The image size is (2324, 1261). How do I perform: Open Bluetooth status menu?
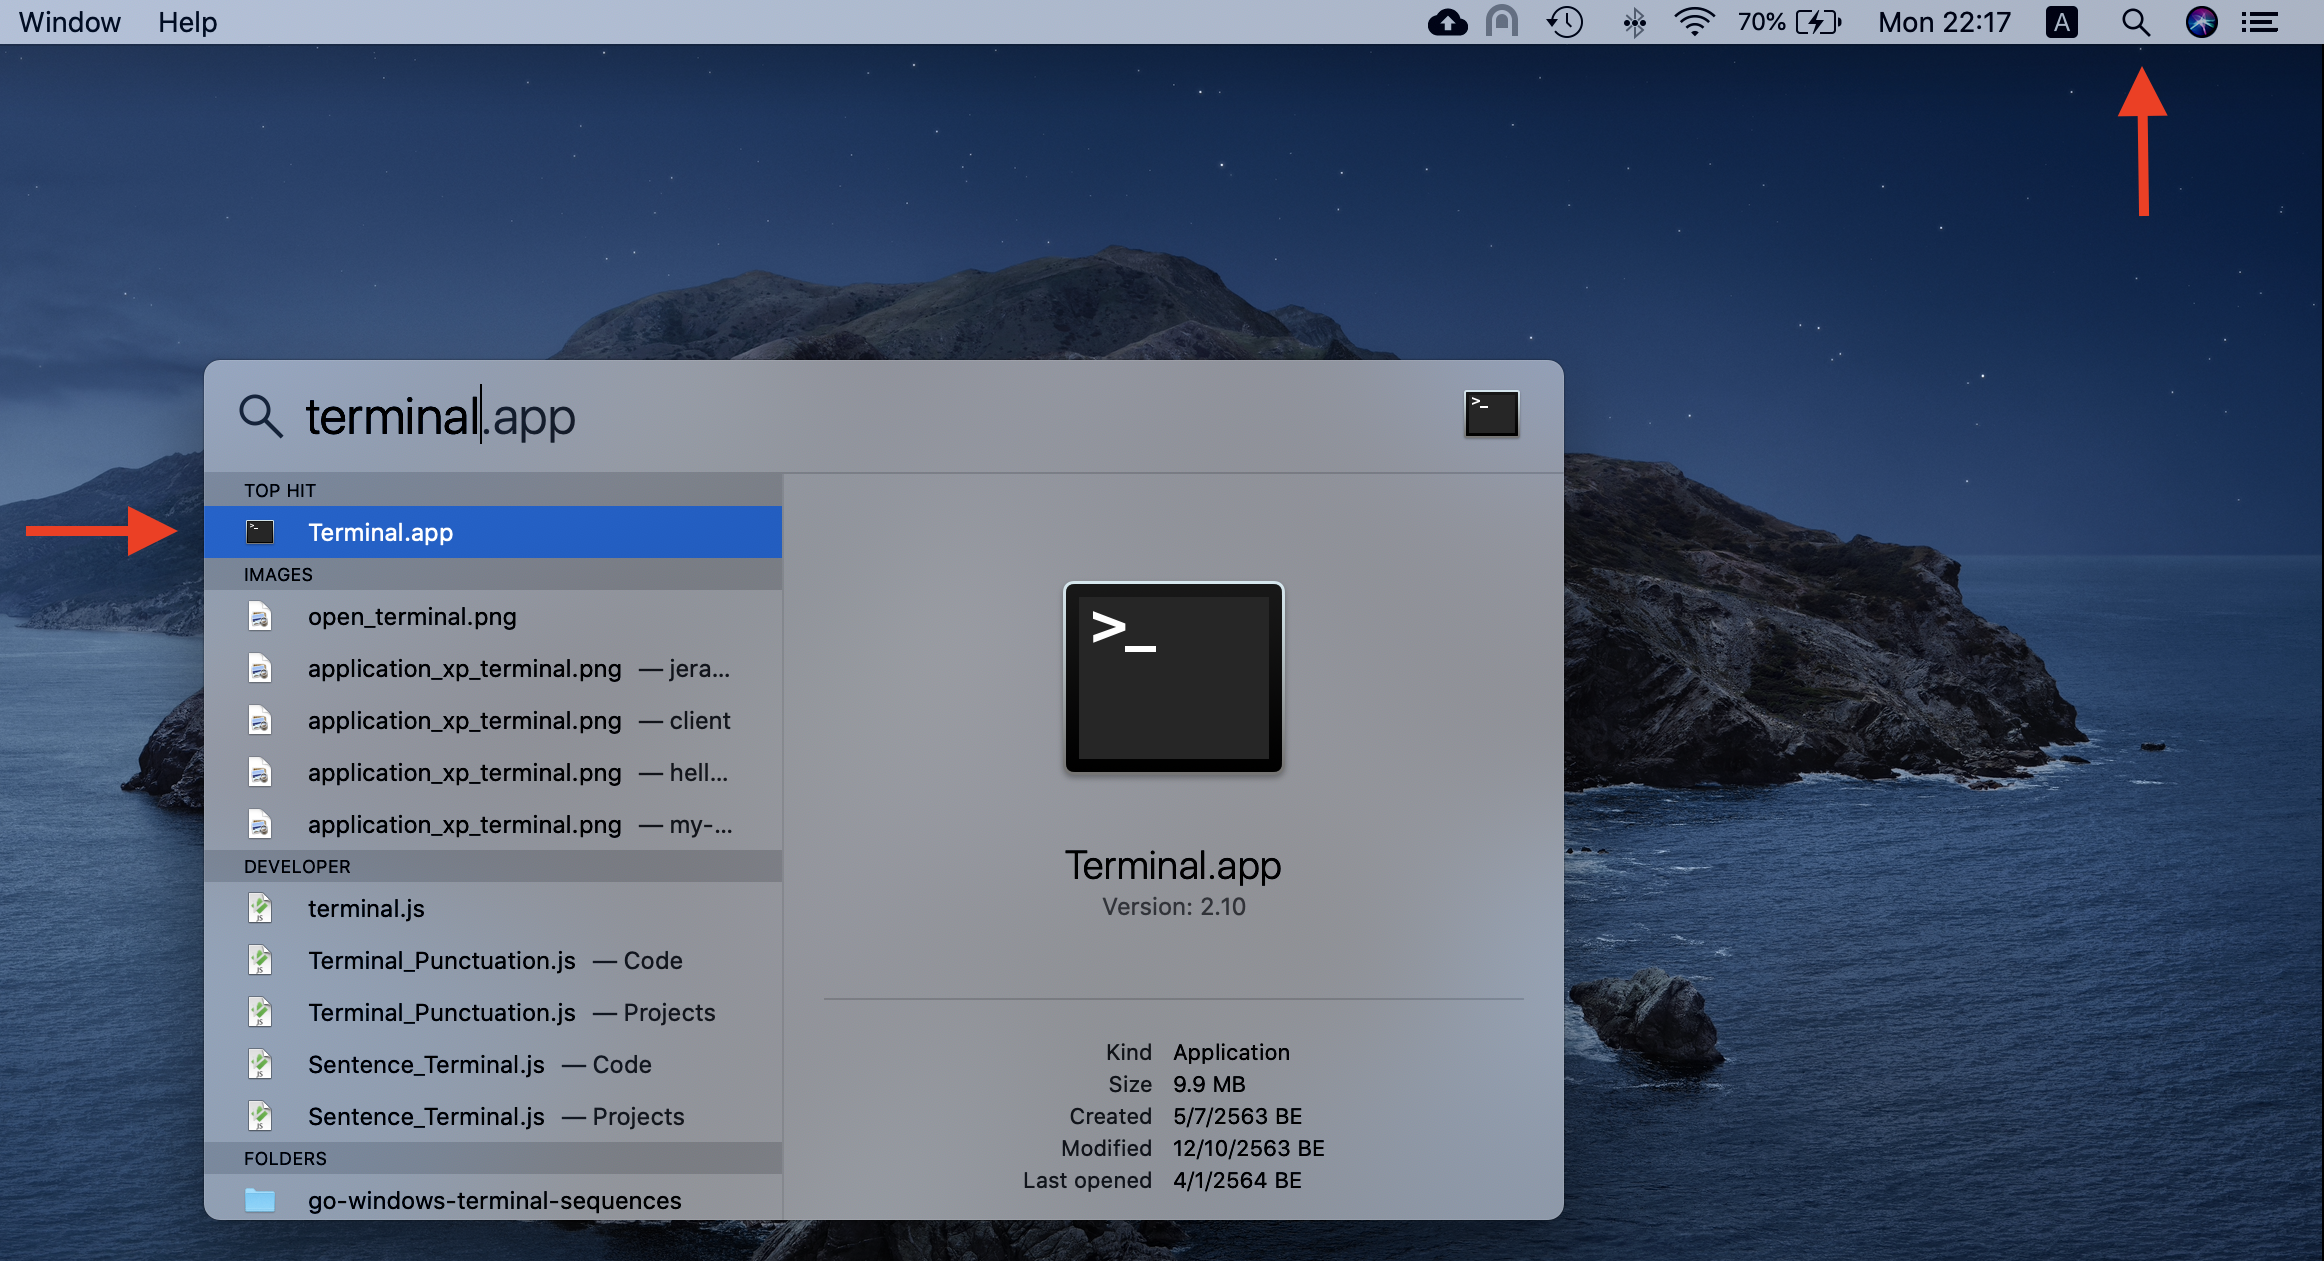(x=1634, y=22)
